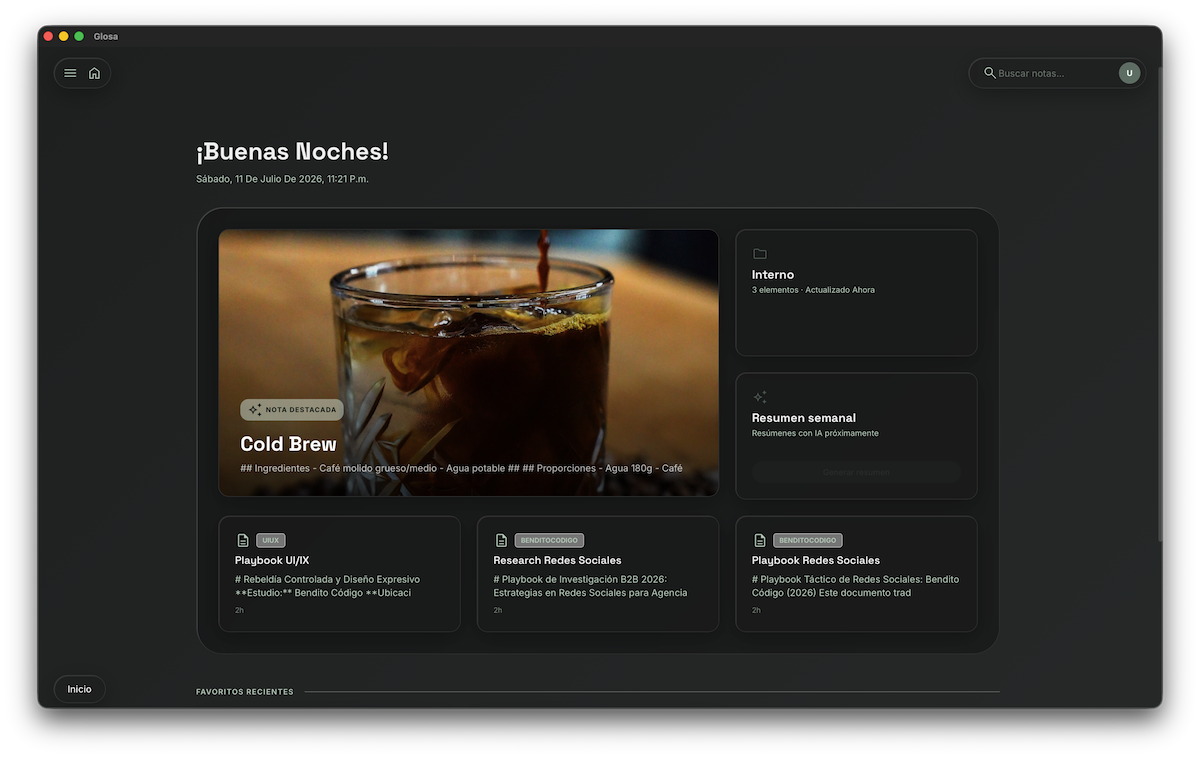
Task: Click the greyed-out Generar resumen button
Action: pos(856,472)
